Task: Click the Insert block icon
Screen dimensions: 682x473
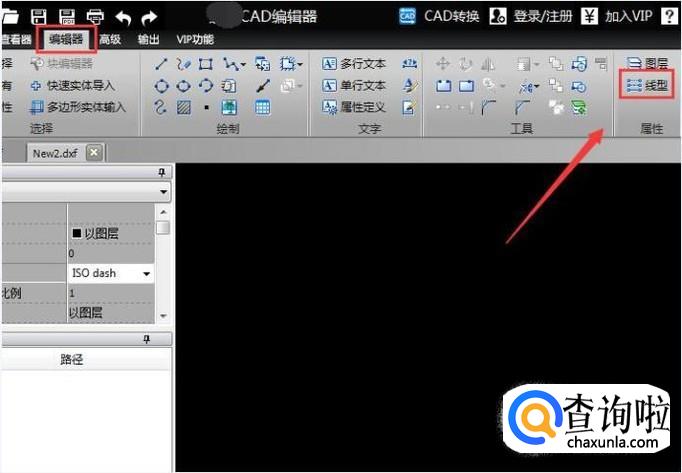Action: (262, 64)
